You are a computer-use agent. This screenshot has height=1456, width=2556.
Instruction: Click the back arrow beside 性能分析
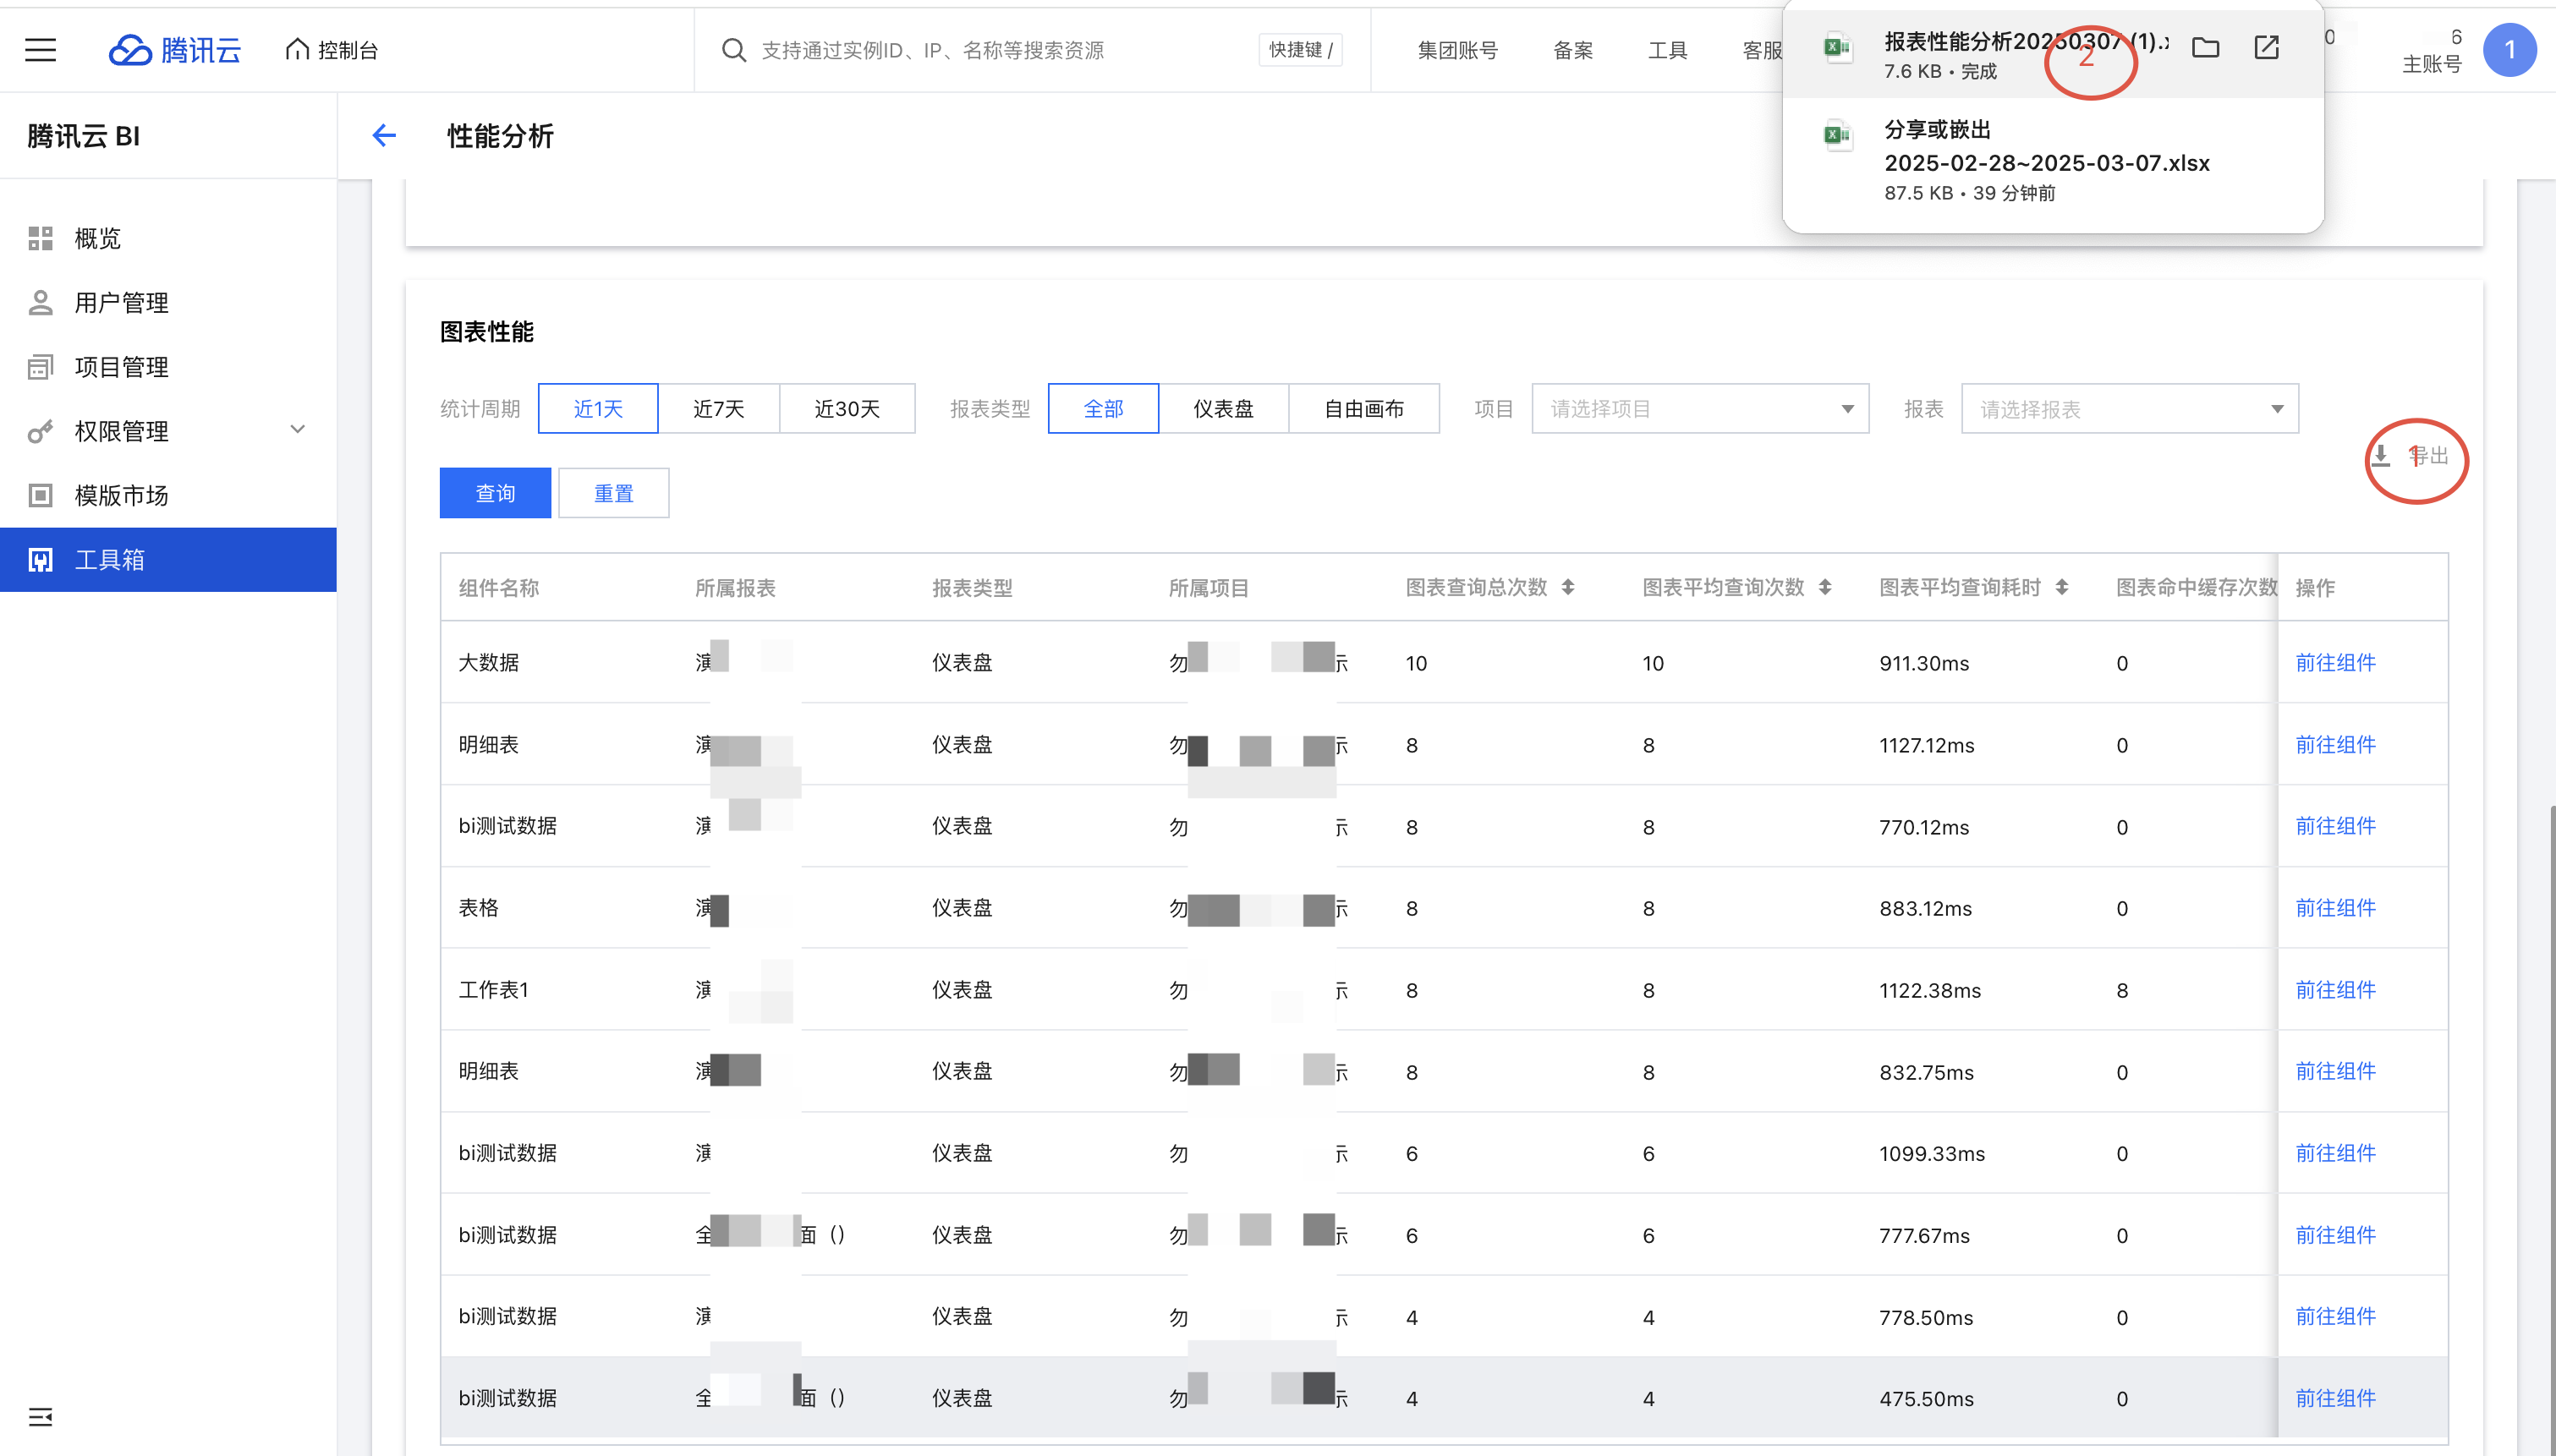[384, 136]
